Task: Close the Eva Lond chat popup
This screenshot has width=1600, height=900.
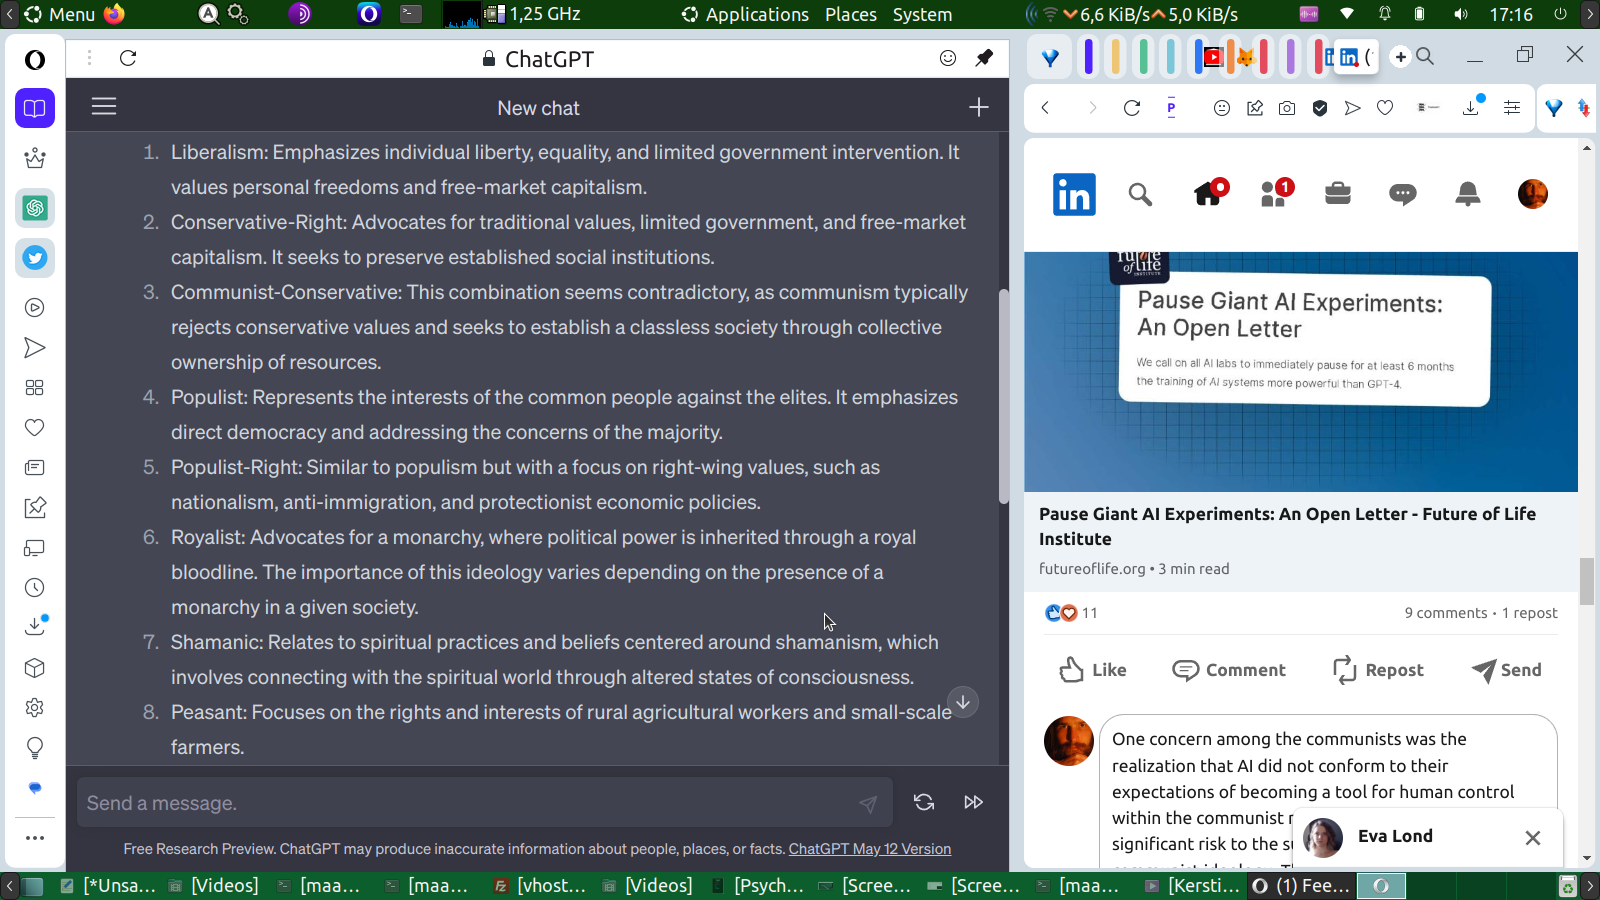Action: coord(1533,838)
